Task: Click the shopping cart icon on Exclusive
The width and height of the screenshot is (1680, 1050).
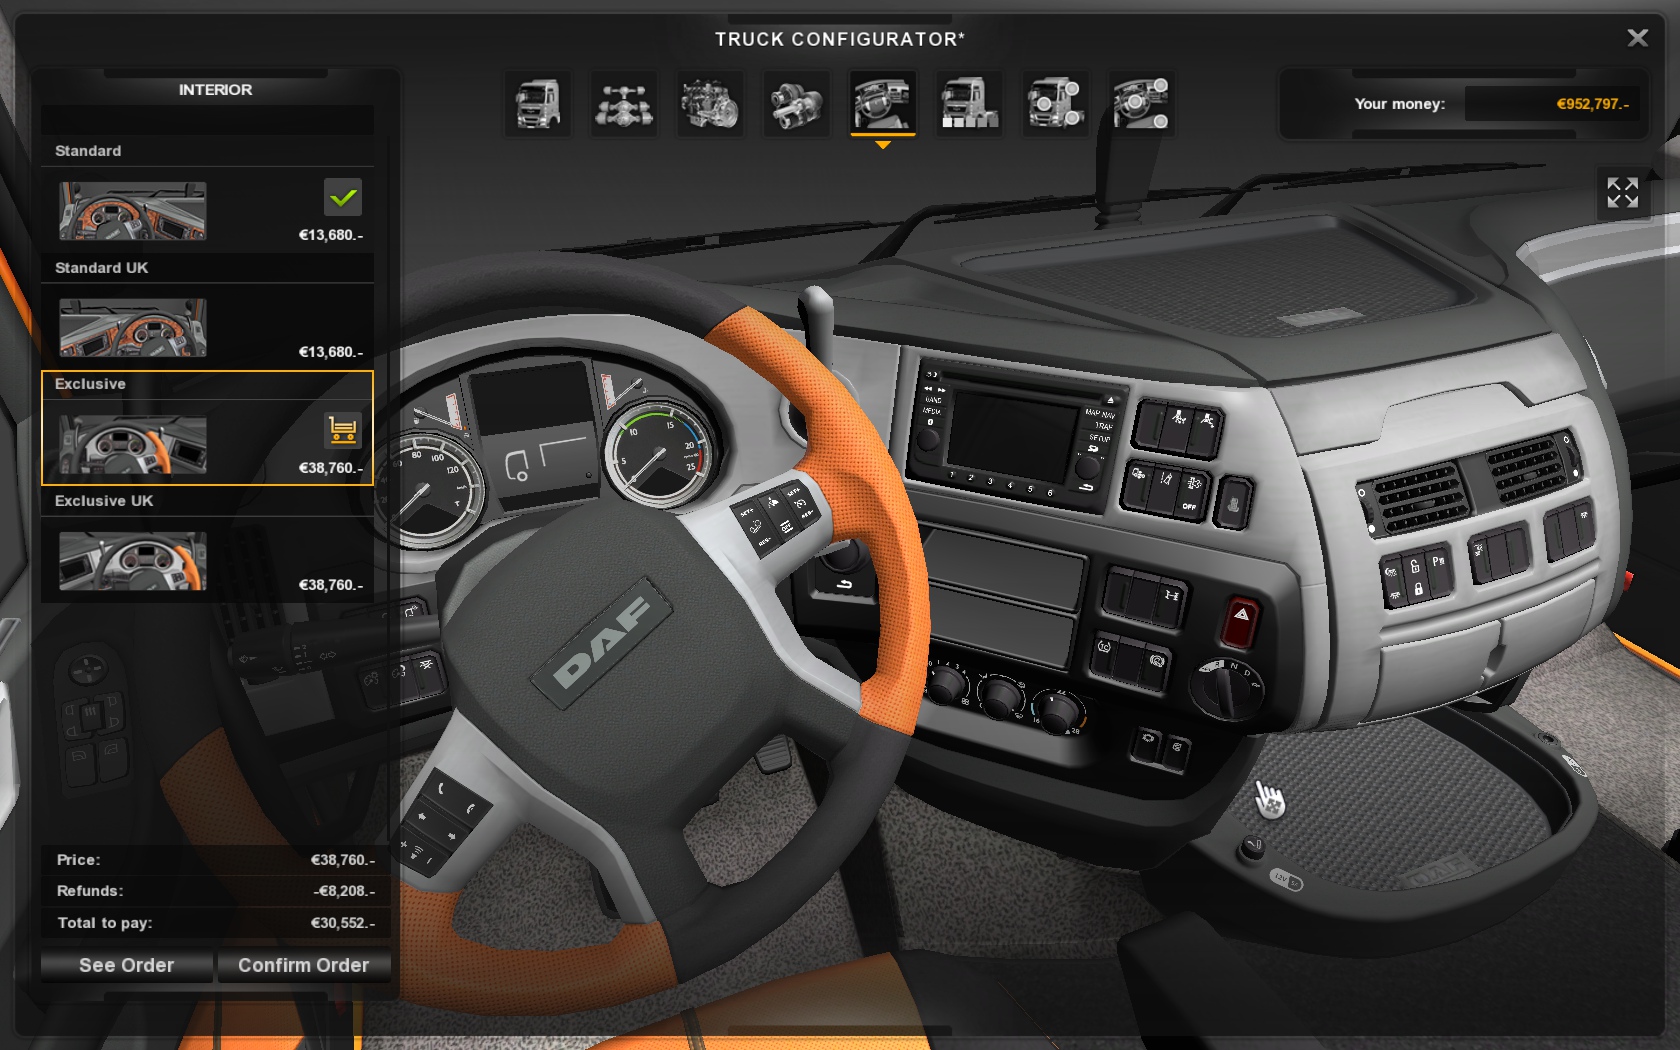Action: [x=342, y=431]
